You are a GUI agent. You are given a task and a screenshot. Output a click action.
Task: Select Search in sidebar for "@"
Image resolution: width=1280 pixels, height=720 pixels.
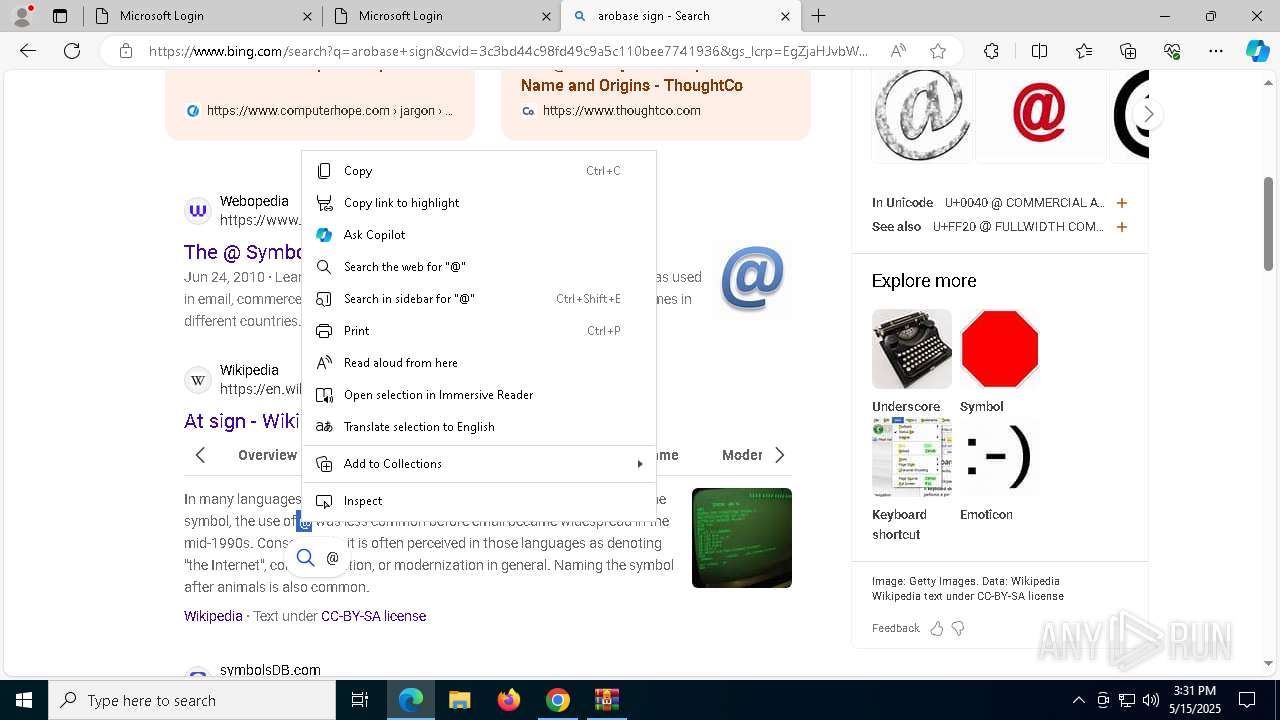(479, 299)
